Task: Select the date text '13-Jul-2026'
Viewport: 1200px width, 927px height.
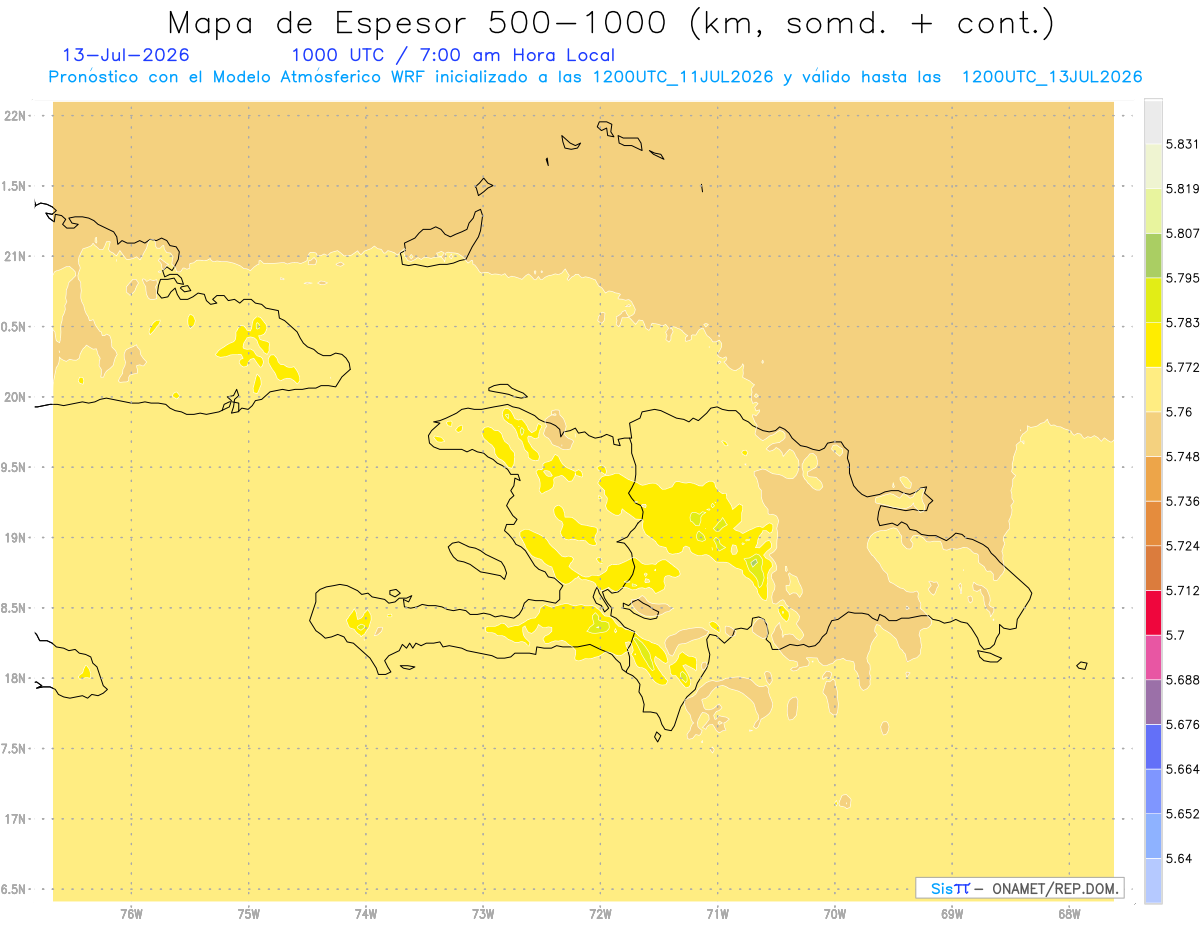Action: click(126, 55)
